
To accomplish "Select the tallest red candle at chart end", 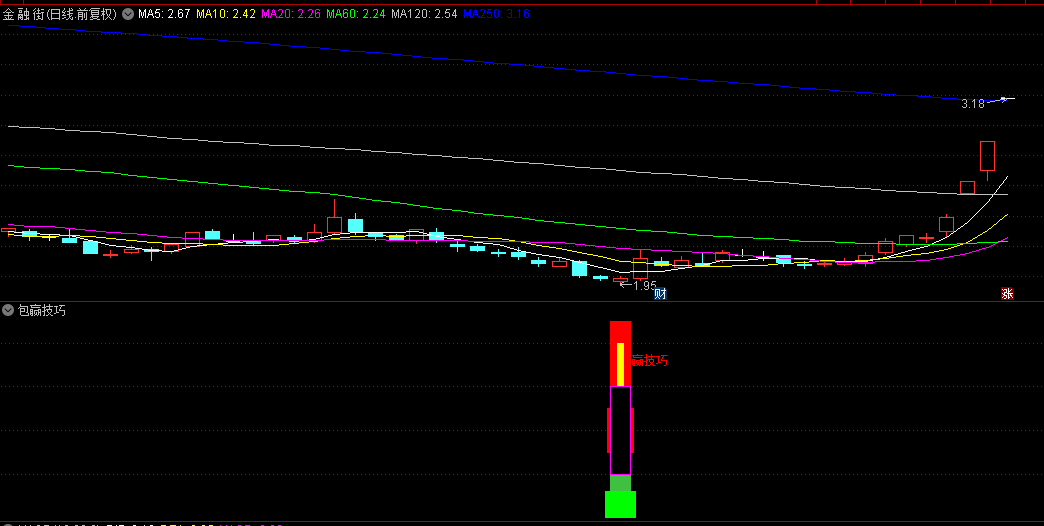I will (987, 156).
